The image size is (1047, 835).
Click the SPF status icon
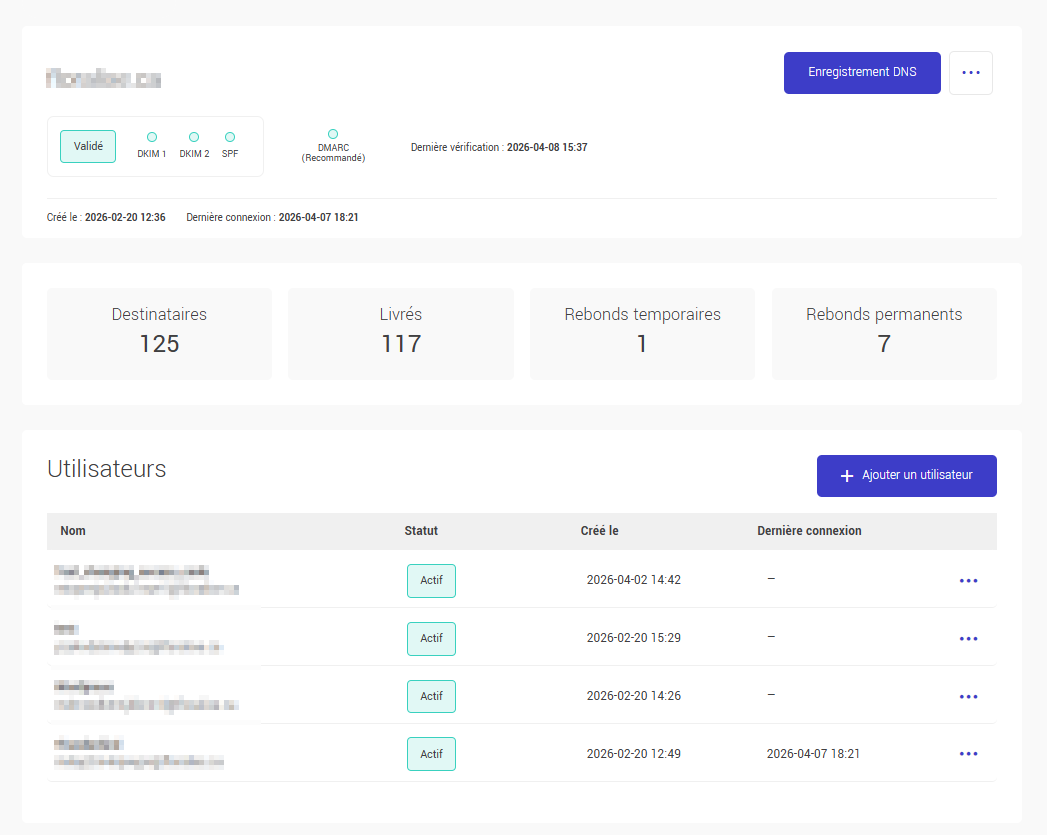229,138
